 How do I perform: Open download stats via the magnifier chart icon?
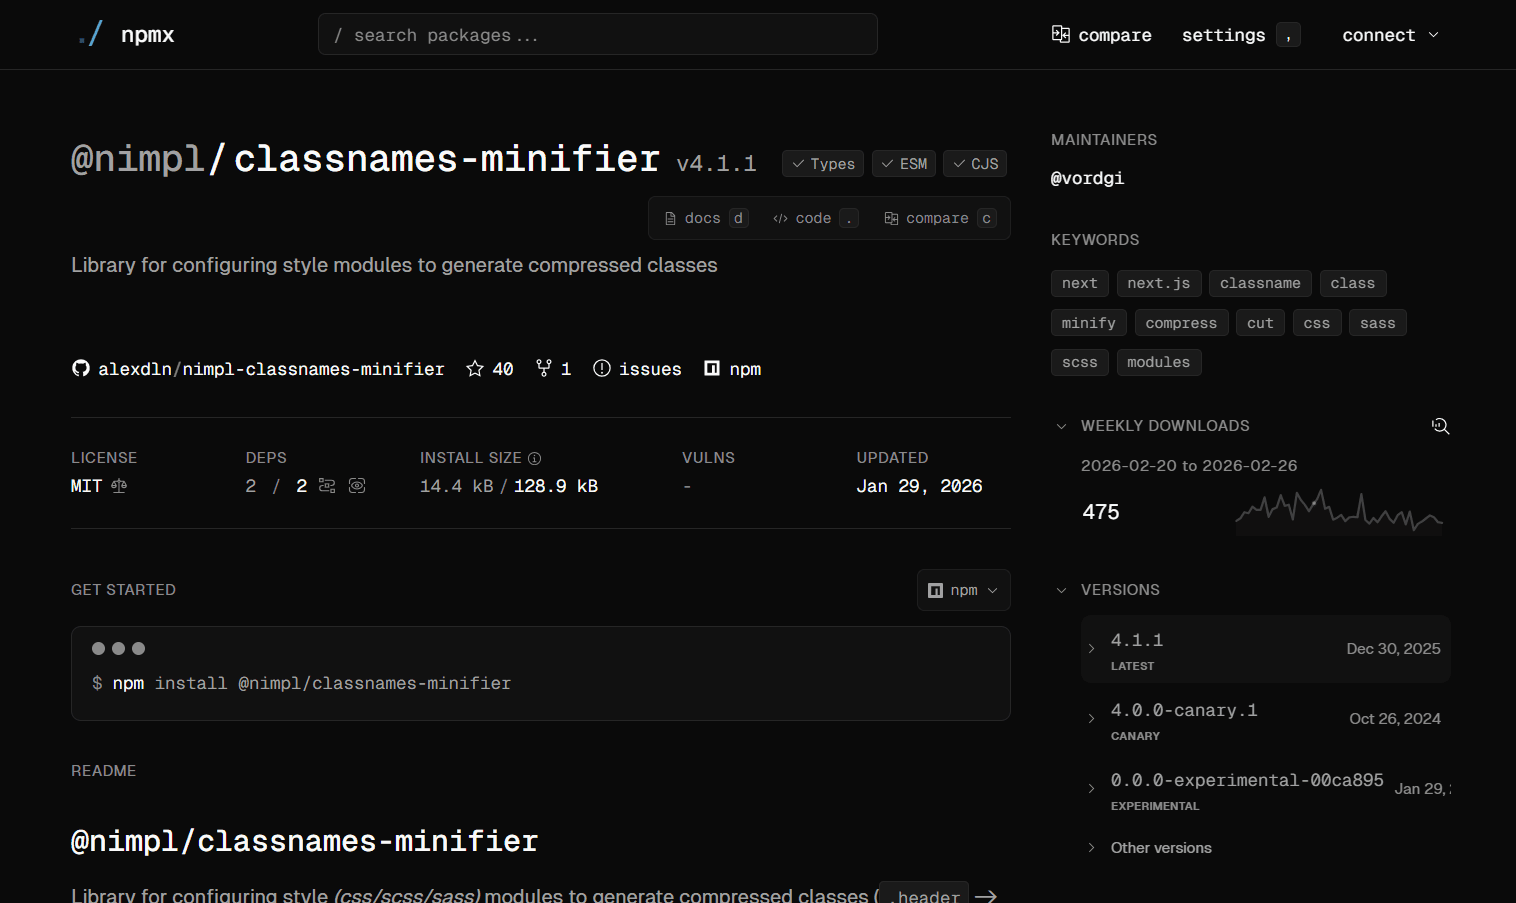tap(1440, 425)
